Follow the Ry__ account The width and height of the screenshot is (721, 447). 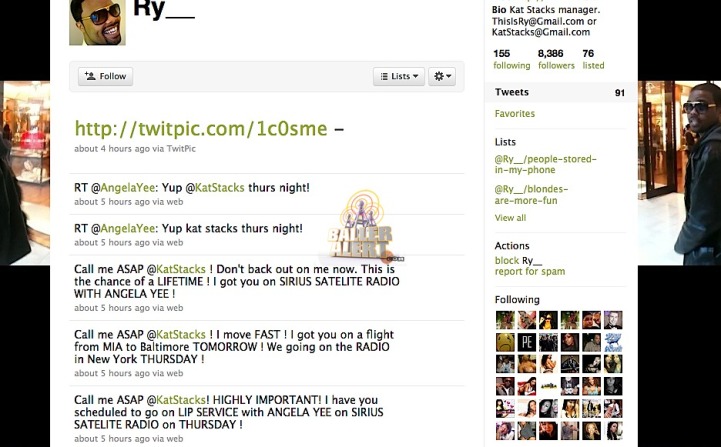pyautogui.click(x=105, y=76)
